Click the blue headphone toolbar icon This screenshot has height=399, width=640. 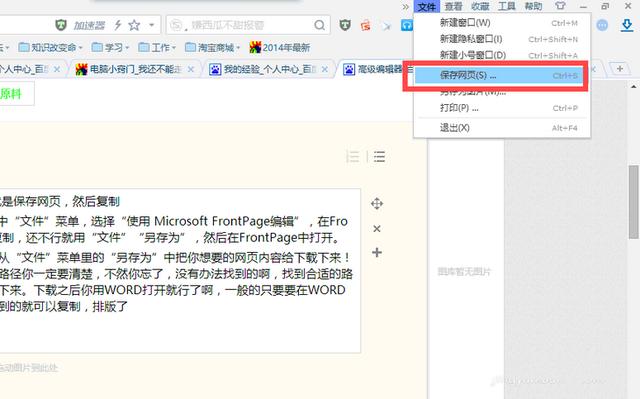click(x=407, y=25)
